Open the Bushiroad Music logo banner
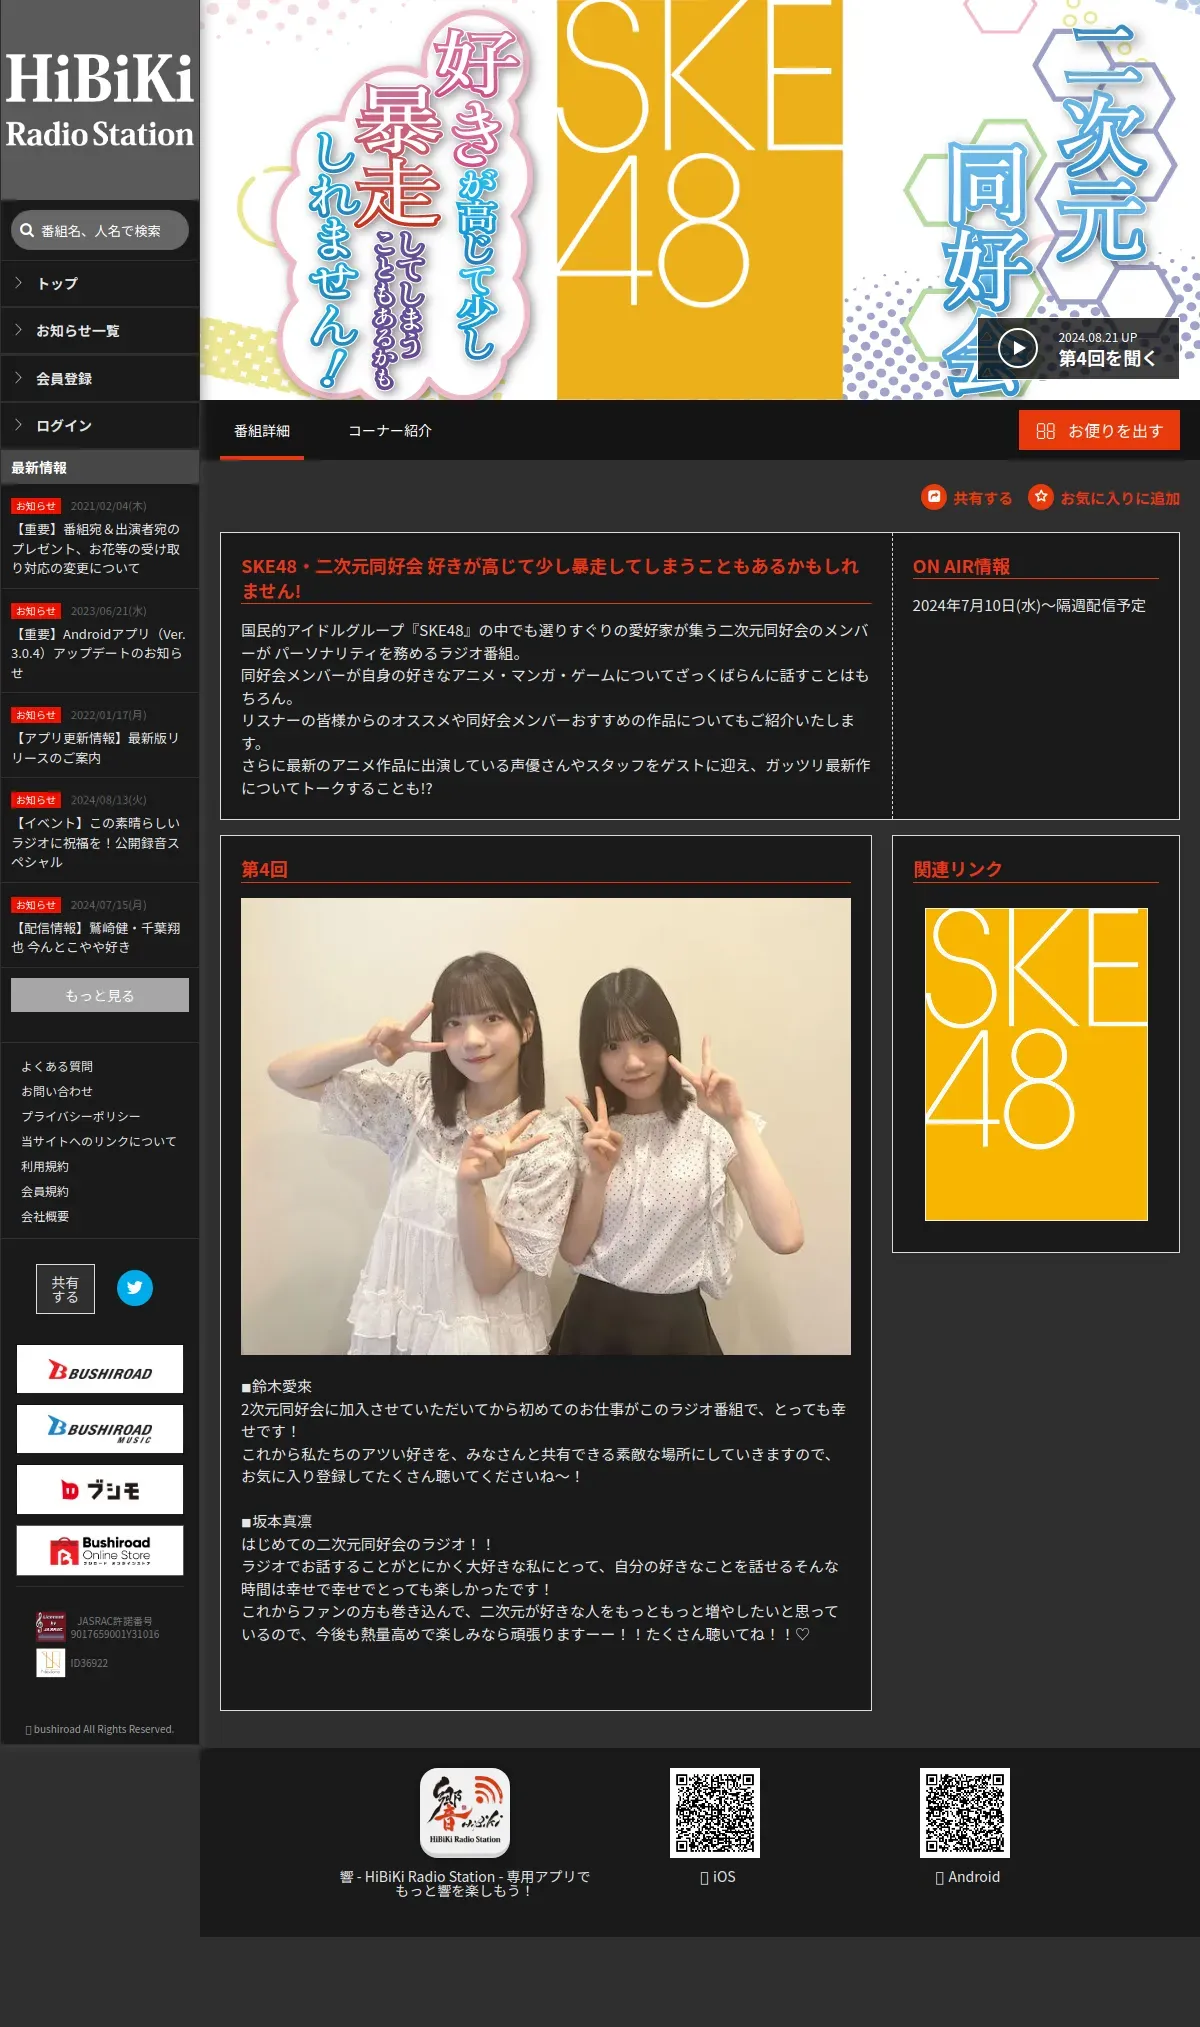1200x2027 pixels. pos(100,1429)
